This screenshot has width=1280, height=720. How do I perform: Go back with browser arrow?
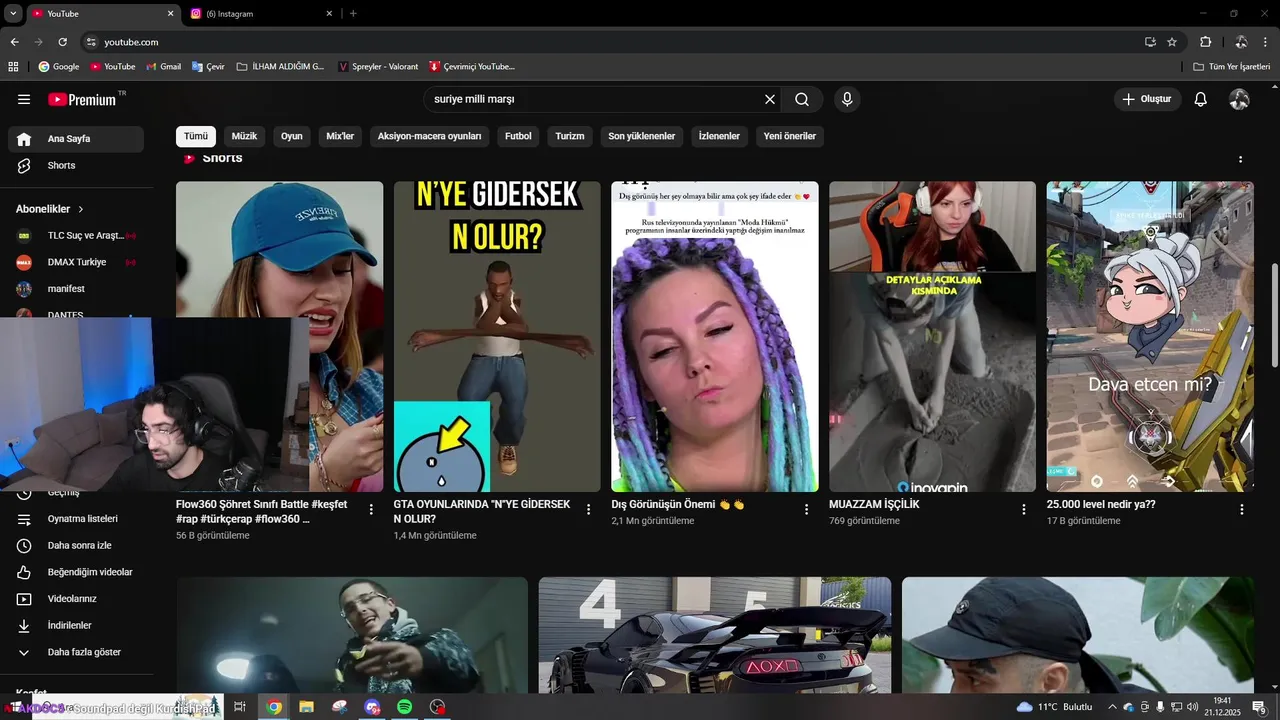click(x=14, y=42)
